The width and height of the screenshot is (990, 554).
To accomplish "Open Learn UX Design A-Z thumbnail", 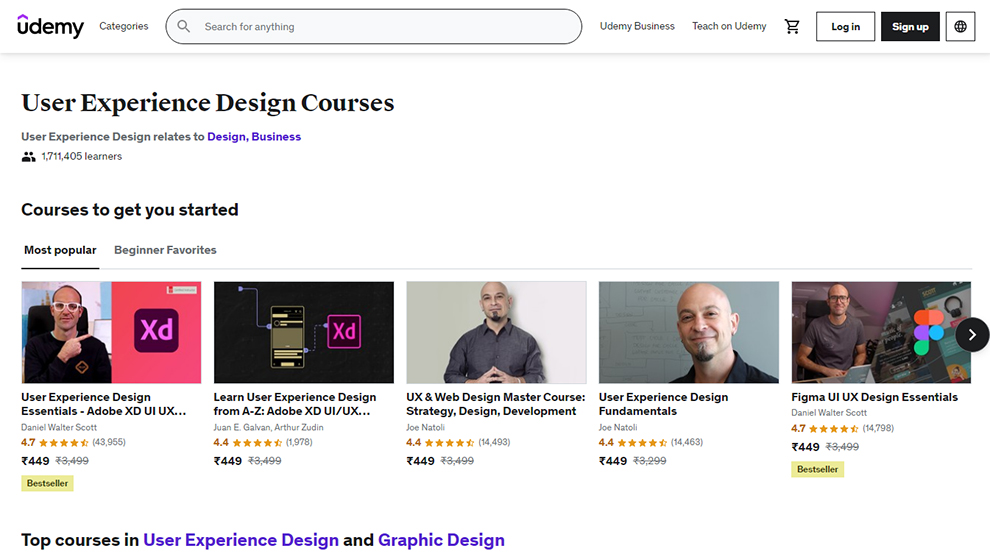I will tap(304, 332).
